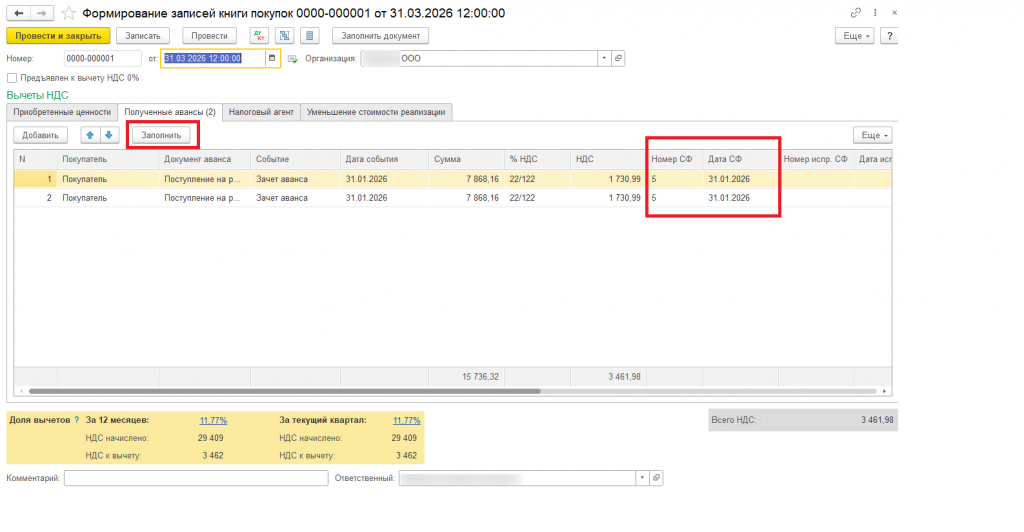The image size is (1024, 532).
Task: Enable checkbox Предъявлен к вычету НДС 0%
Action: click(x=12, y=78)
